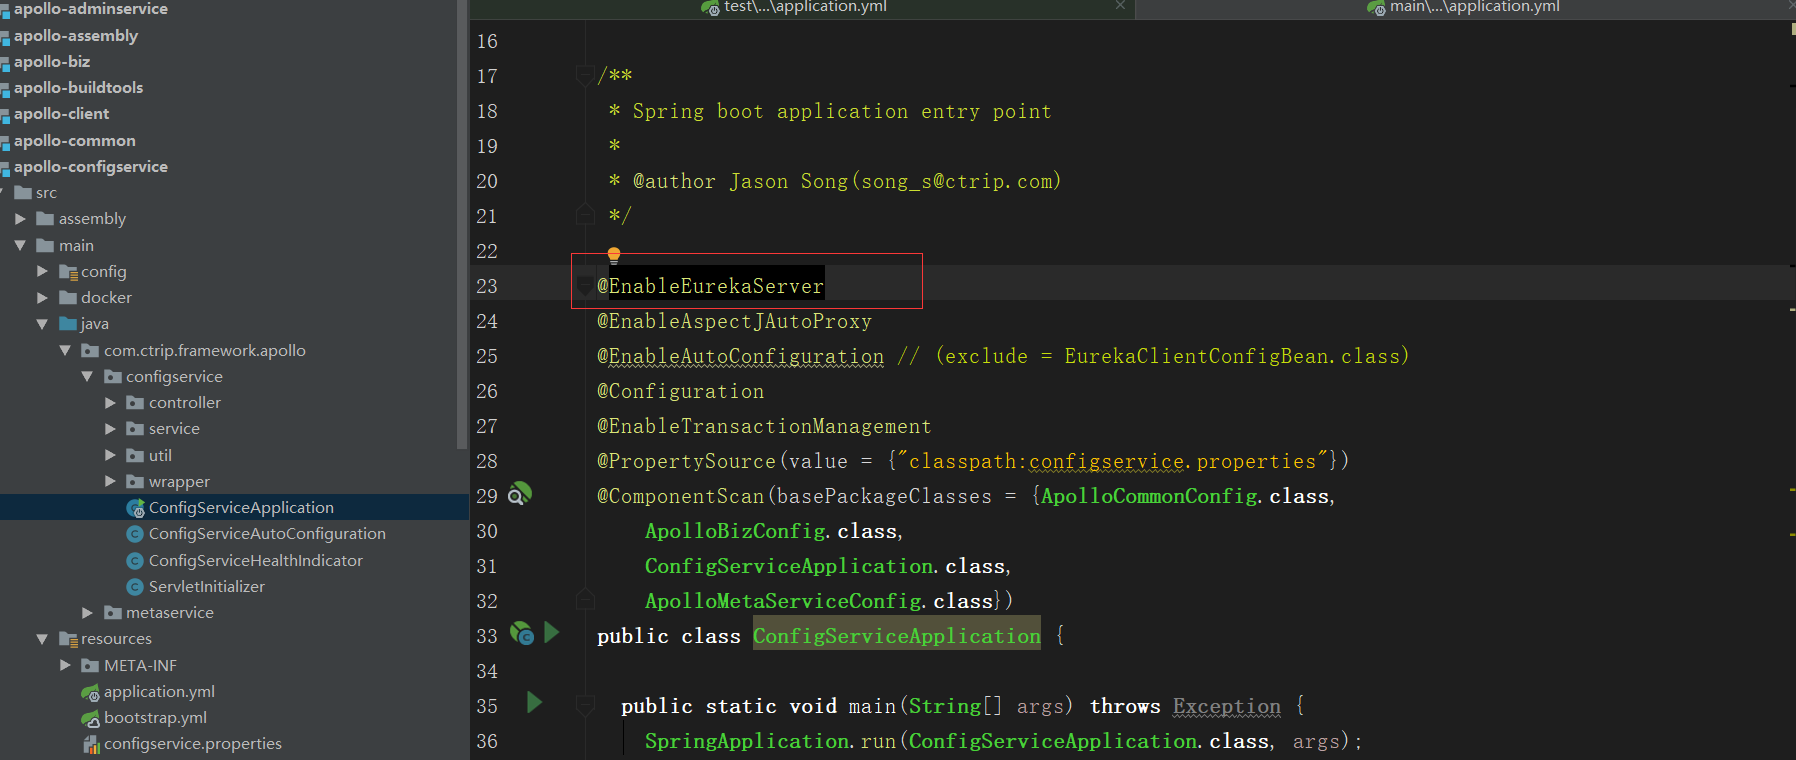Click the magnifier gutter icon on line 29
This screenshot has height=760, width=1796.
tap(519, 494)
